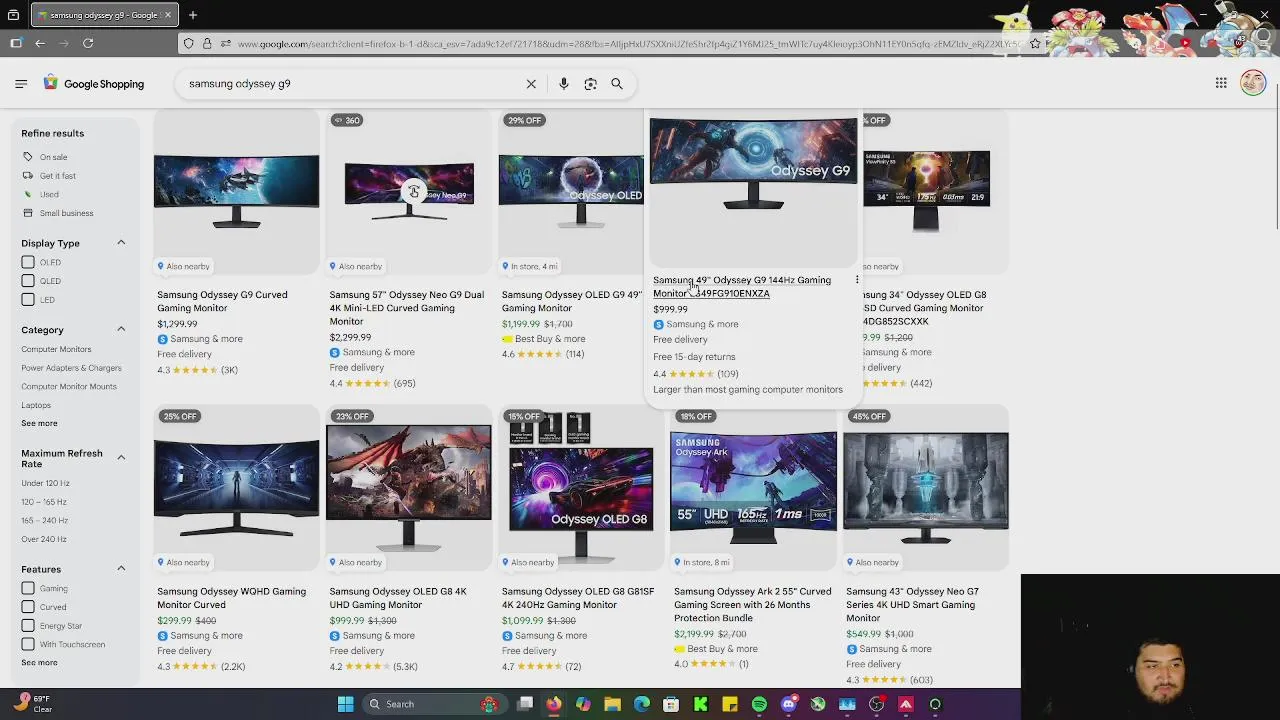Reload the current page
Image resolution: width=1280 pixels, height=720 pixels.
[x=88, y=43]
